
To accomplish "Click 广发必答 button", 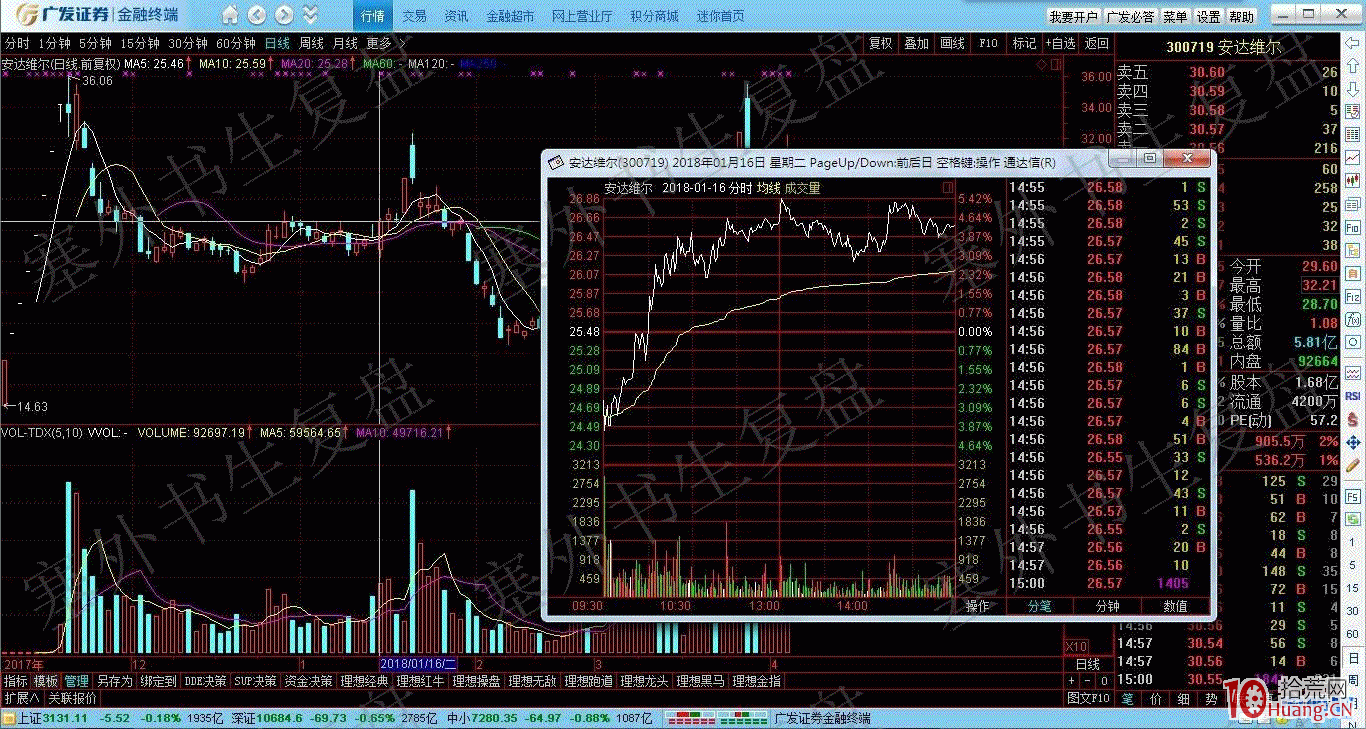I will [1130, 17].
